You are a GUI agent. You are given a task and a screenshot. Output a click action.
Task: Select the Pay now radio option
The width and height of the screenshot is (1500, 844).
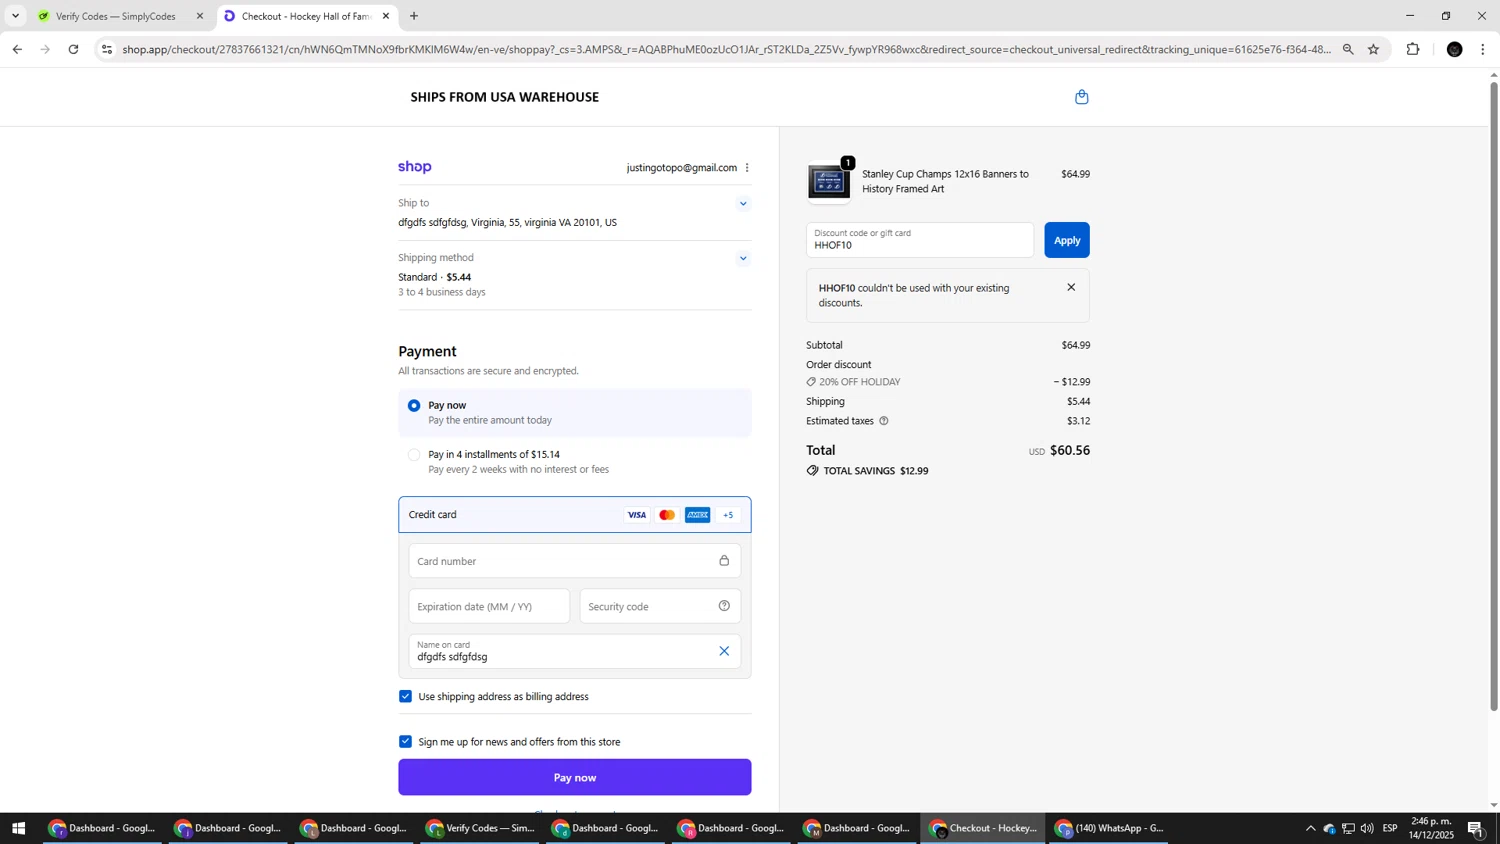[x=414, y=406]
